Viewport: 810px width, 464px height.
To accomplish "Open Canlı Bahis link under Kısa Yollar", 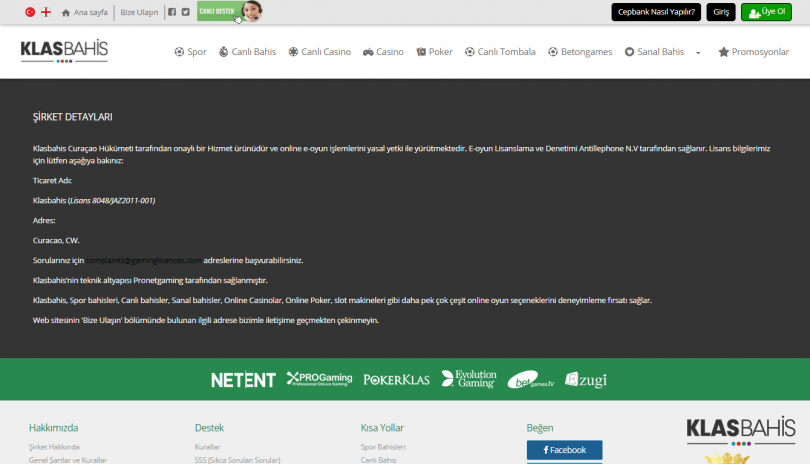I will 378,460.
